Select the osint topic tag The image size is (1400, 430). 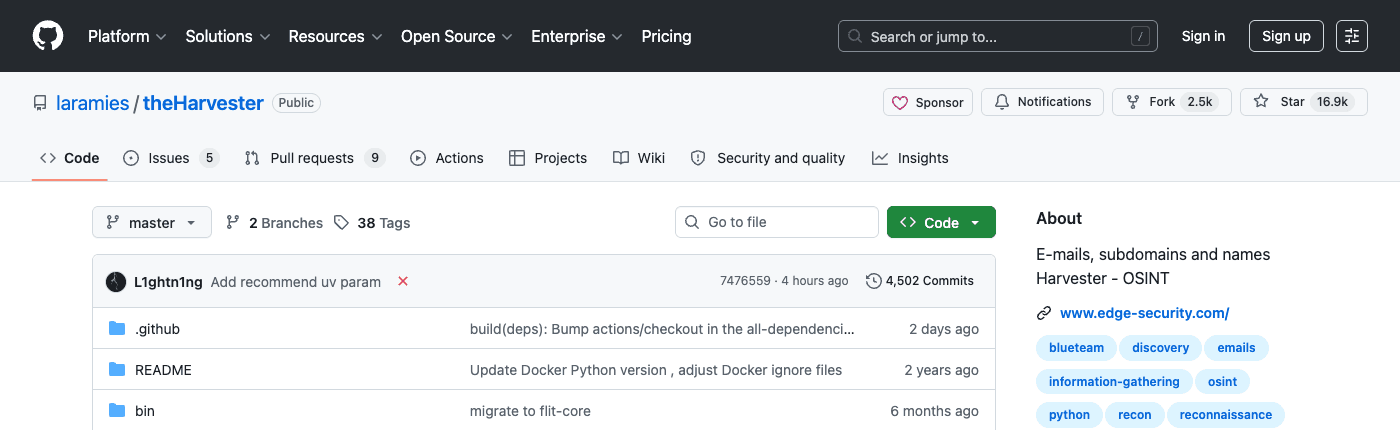pyautogui.click(x=1222, y=381)
